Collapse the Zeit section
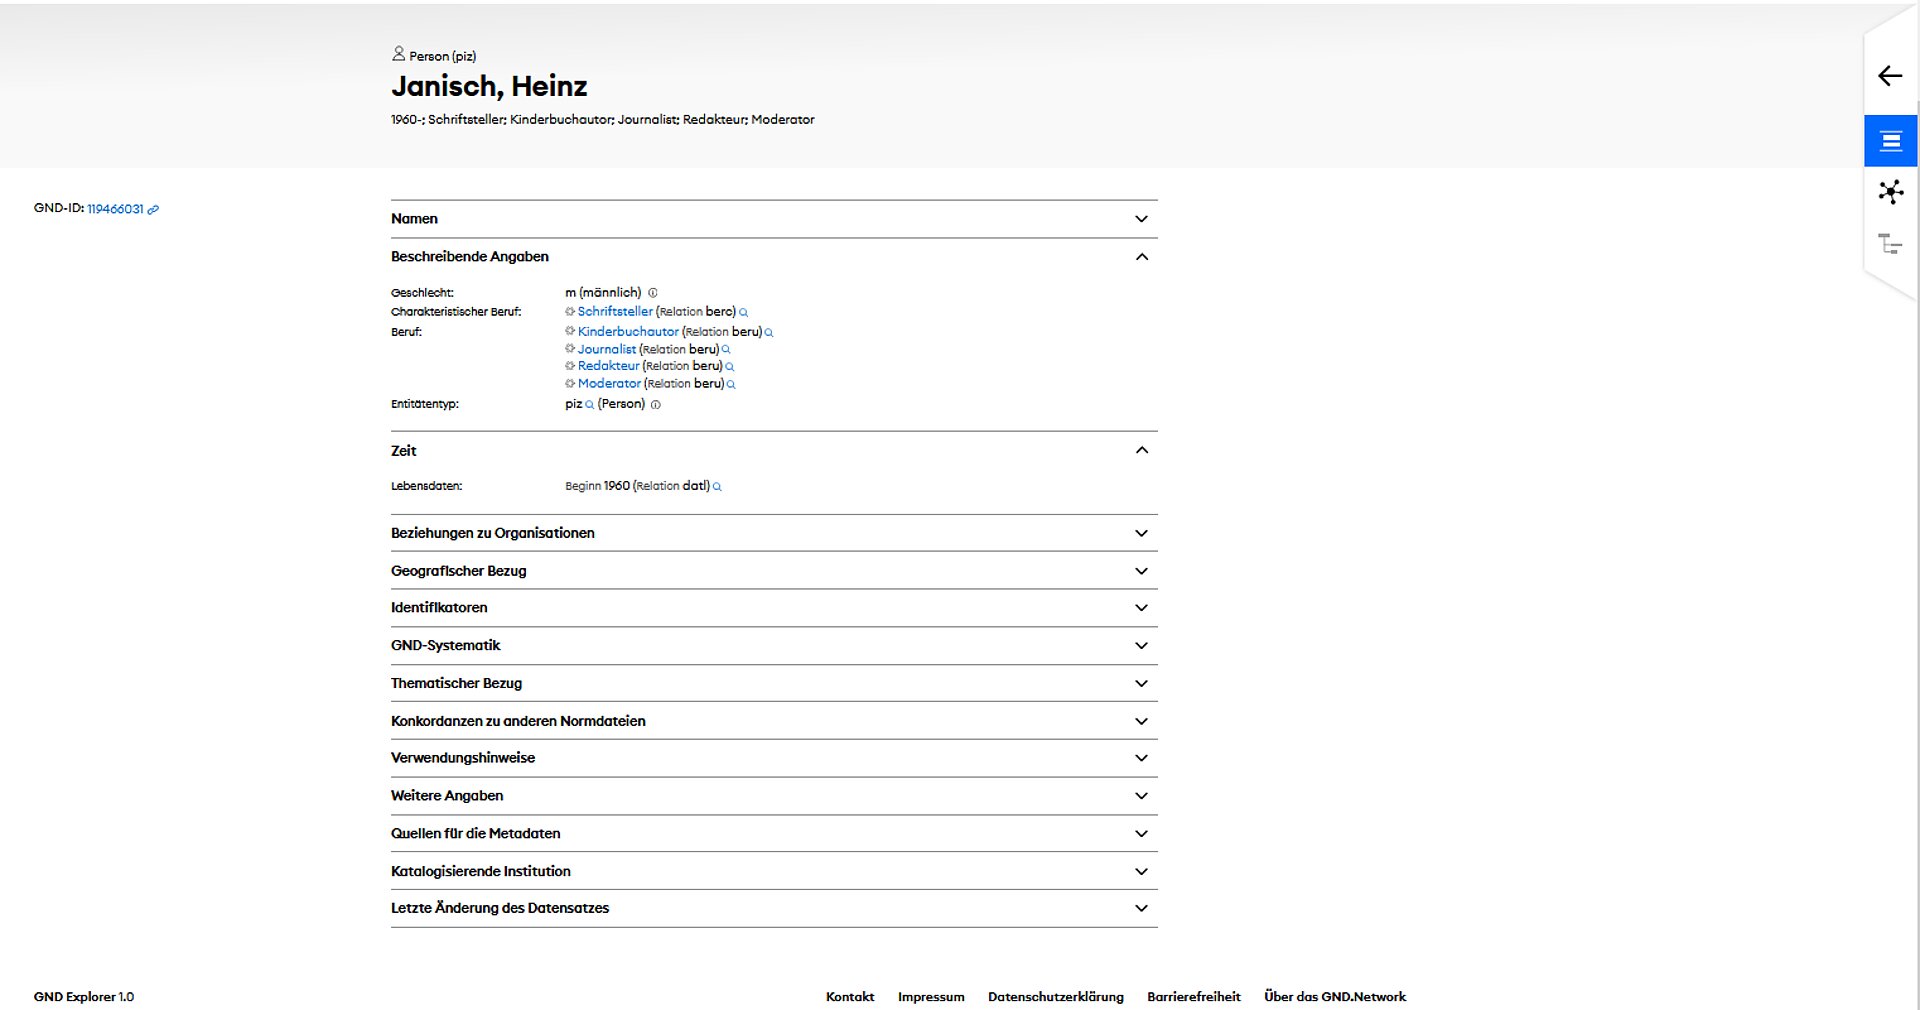Screen dimensions: 1920x1010 774,451
